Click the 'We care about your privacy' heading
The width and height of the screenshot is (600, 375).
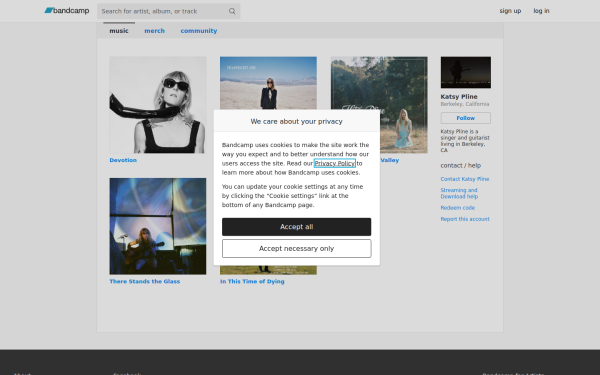click(297, 121)
